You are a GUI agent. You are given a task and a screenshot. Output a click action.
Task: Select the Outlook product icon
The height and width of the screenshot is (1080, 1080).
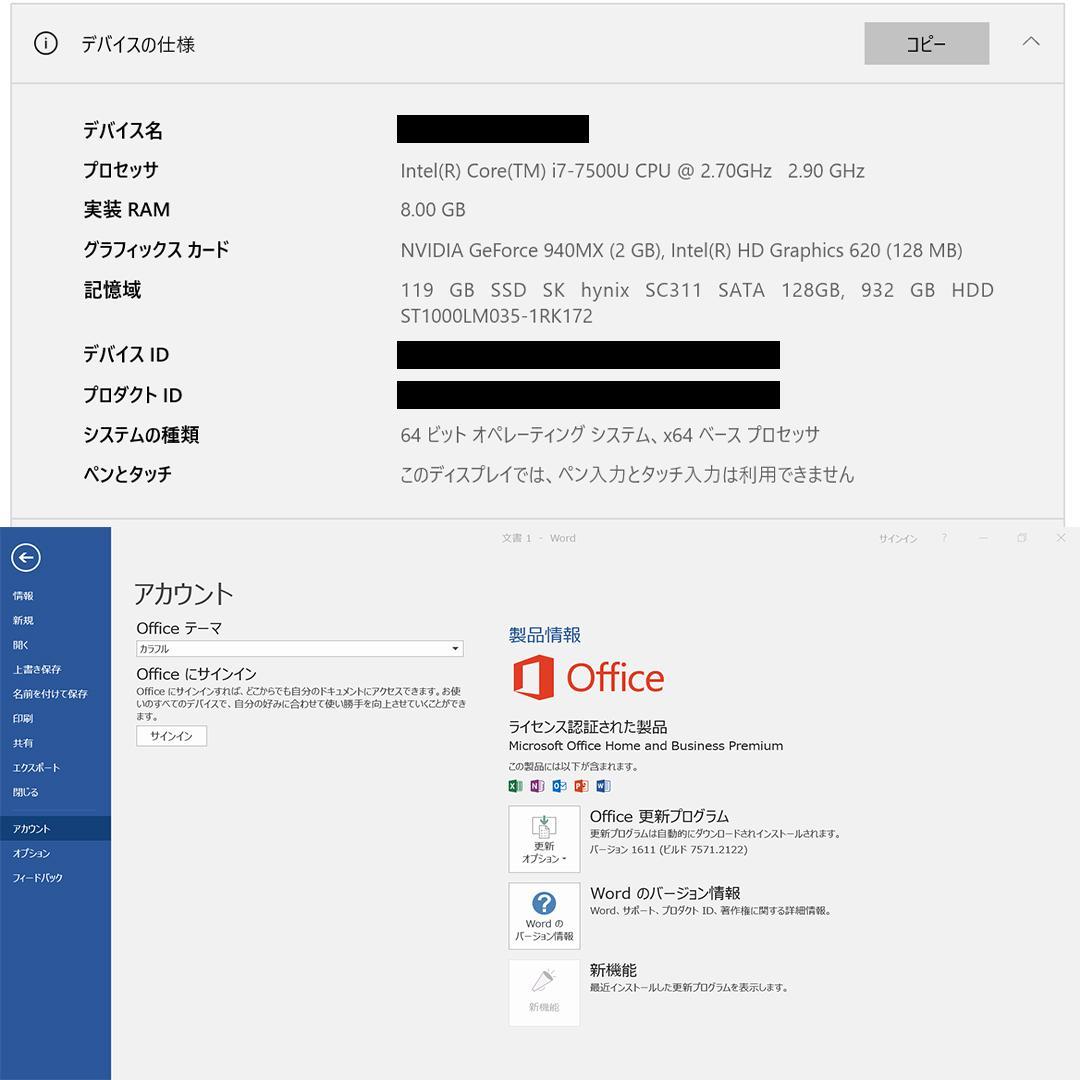(558, 786)
